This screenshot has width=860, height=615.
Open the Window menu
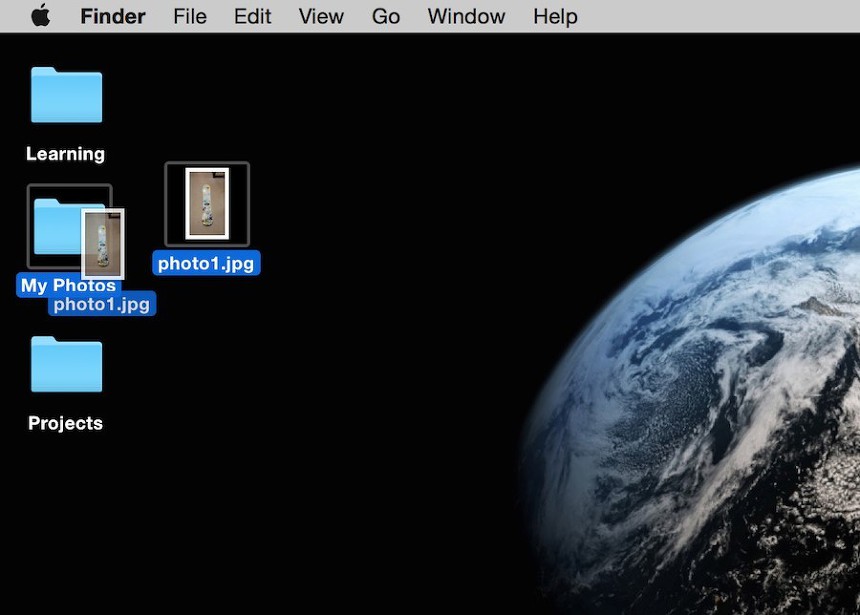point(468,16)
